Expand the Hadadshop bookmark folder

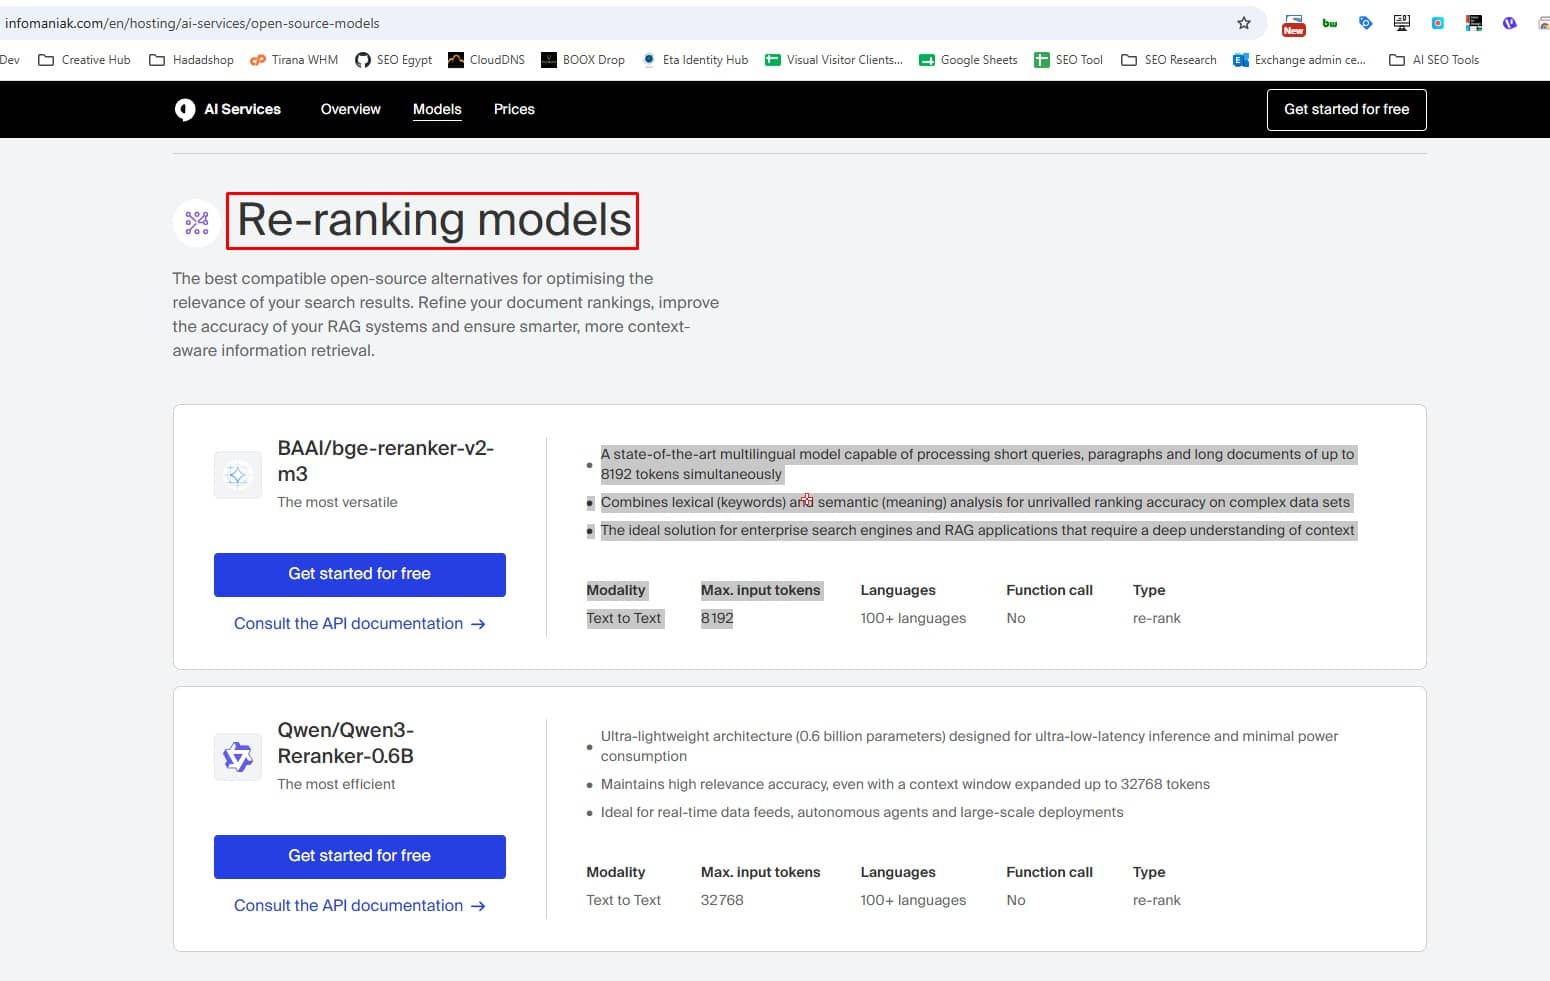(x=191, y=60)
